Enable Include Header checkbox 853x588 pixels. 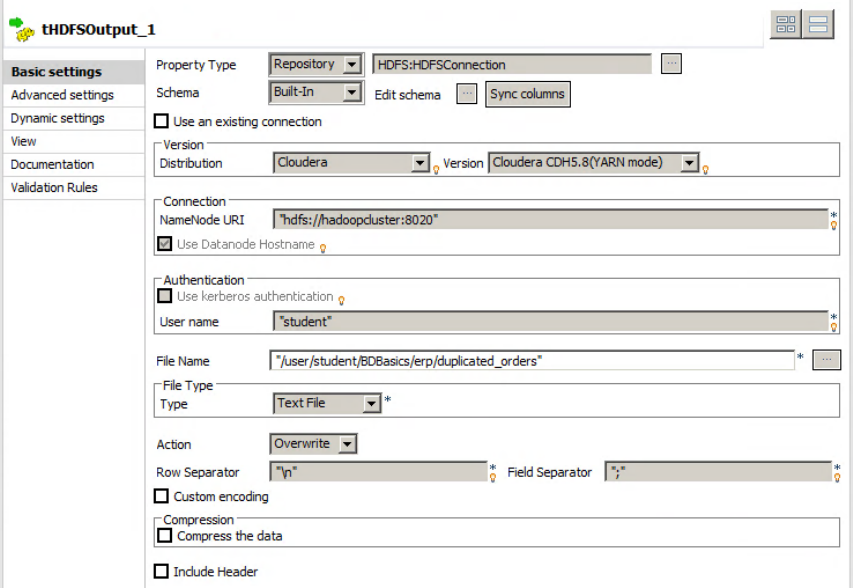pos(161,572)
